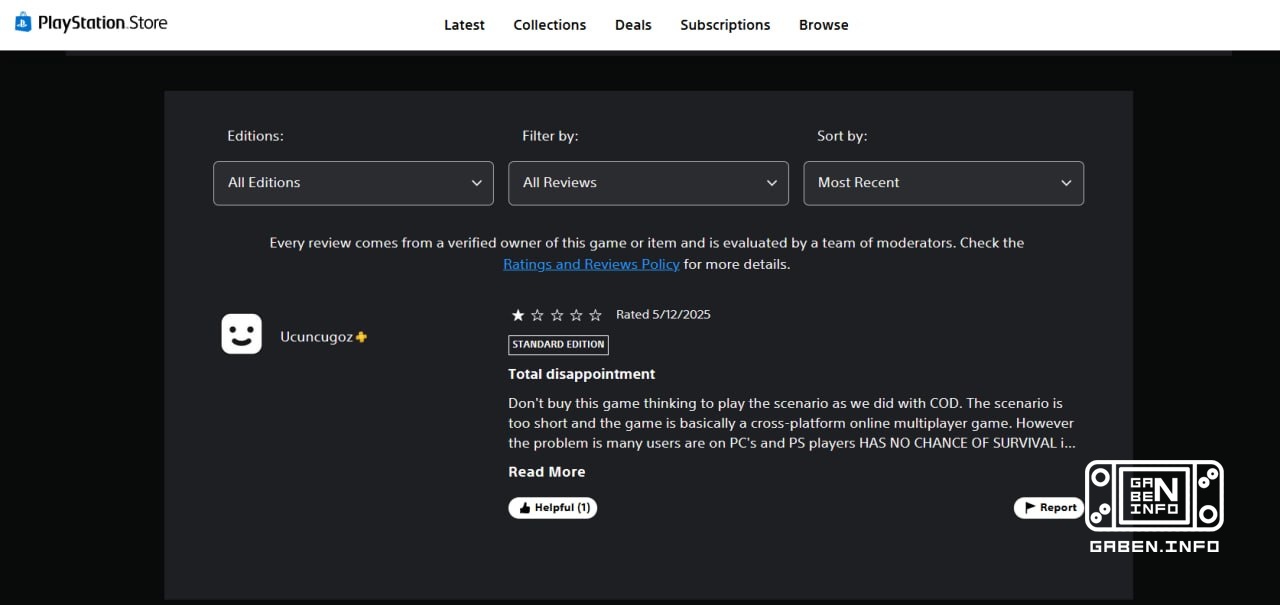Report this review

pyautogui.click(x=1049, y=508)
